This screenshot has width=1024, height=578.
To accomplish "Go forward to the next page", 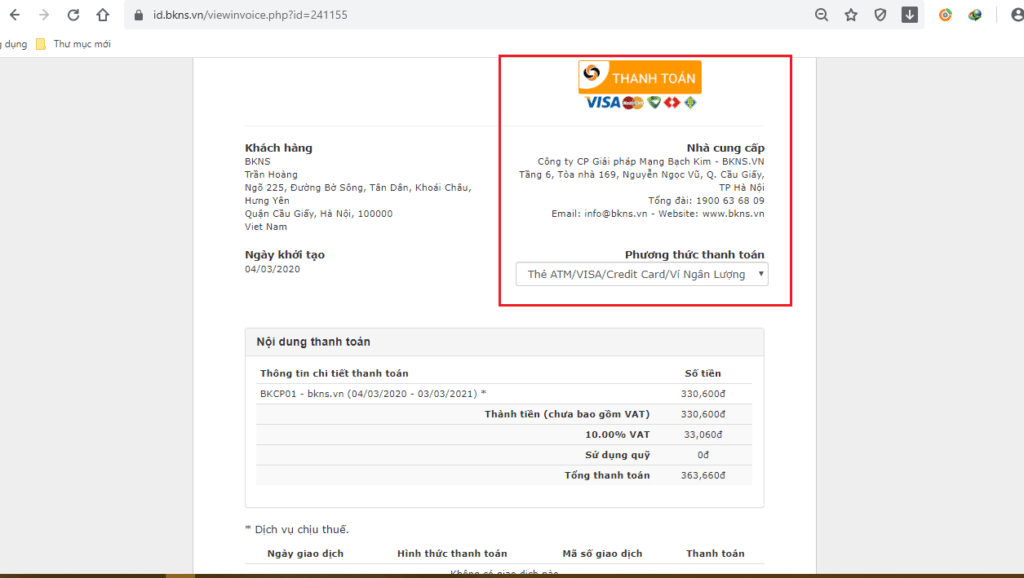I will coord(44,14).
